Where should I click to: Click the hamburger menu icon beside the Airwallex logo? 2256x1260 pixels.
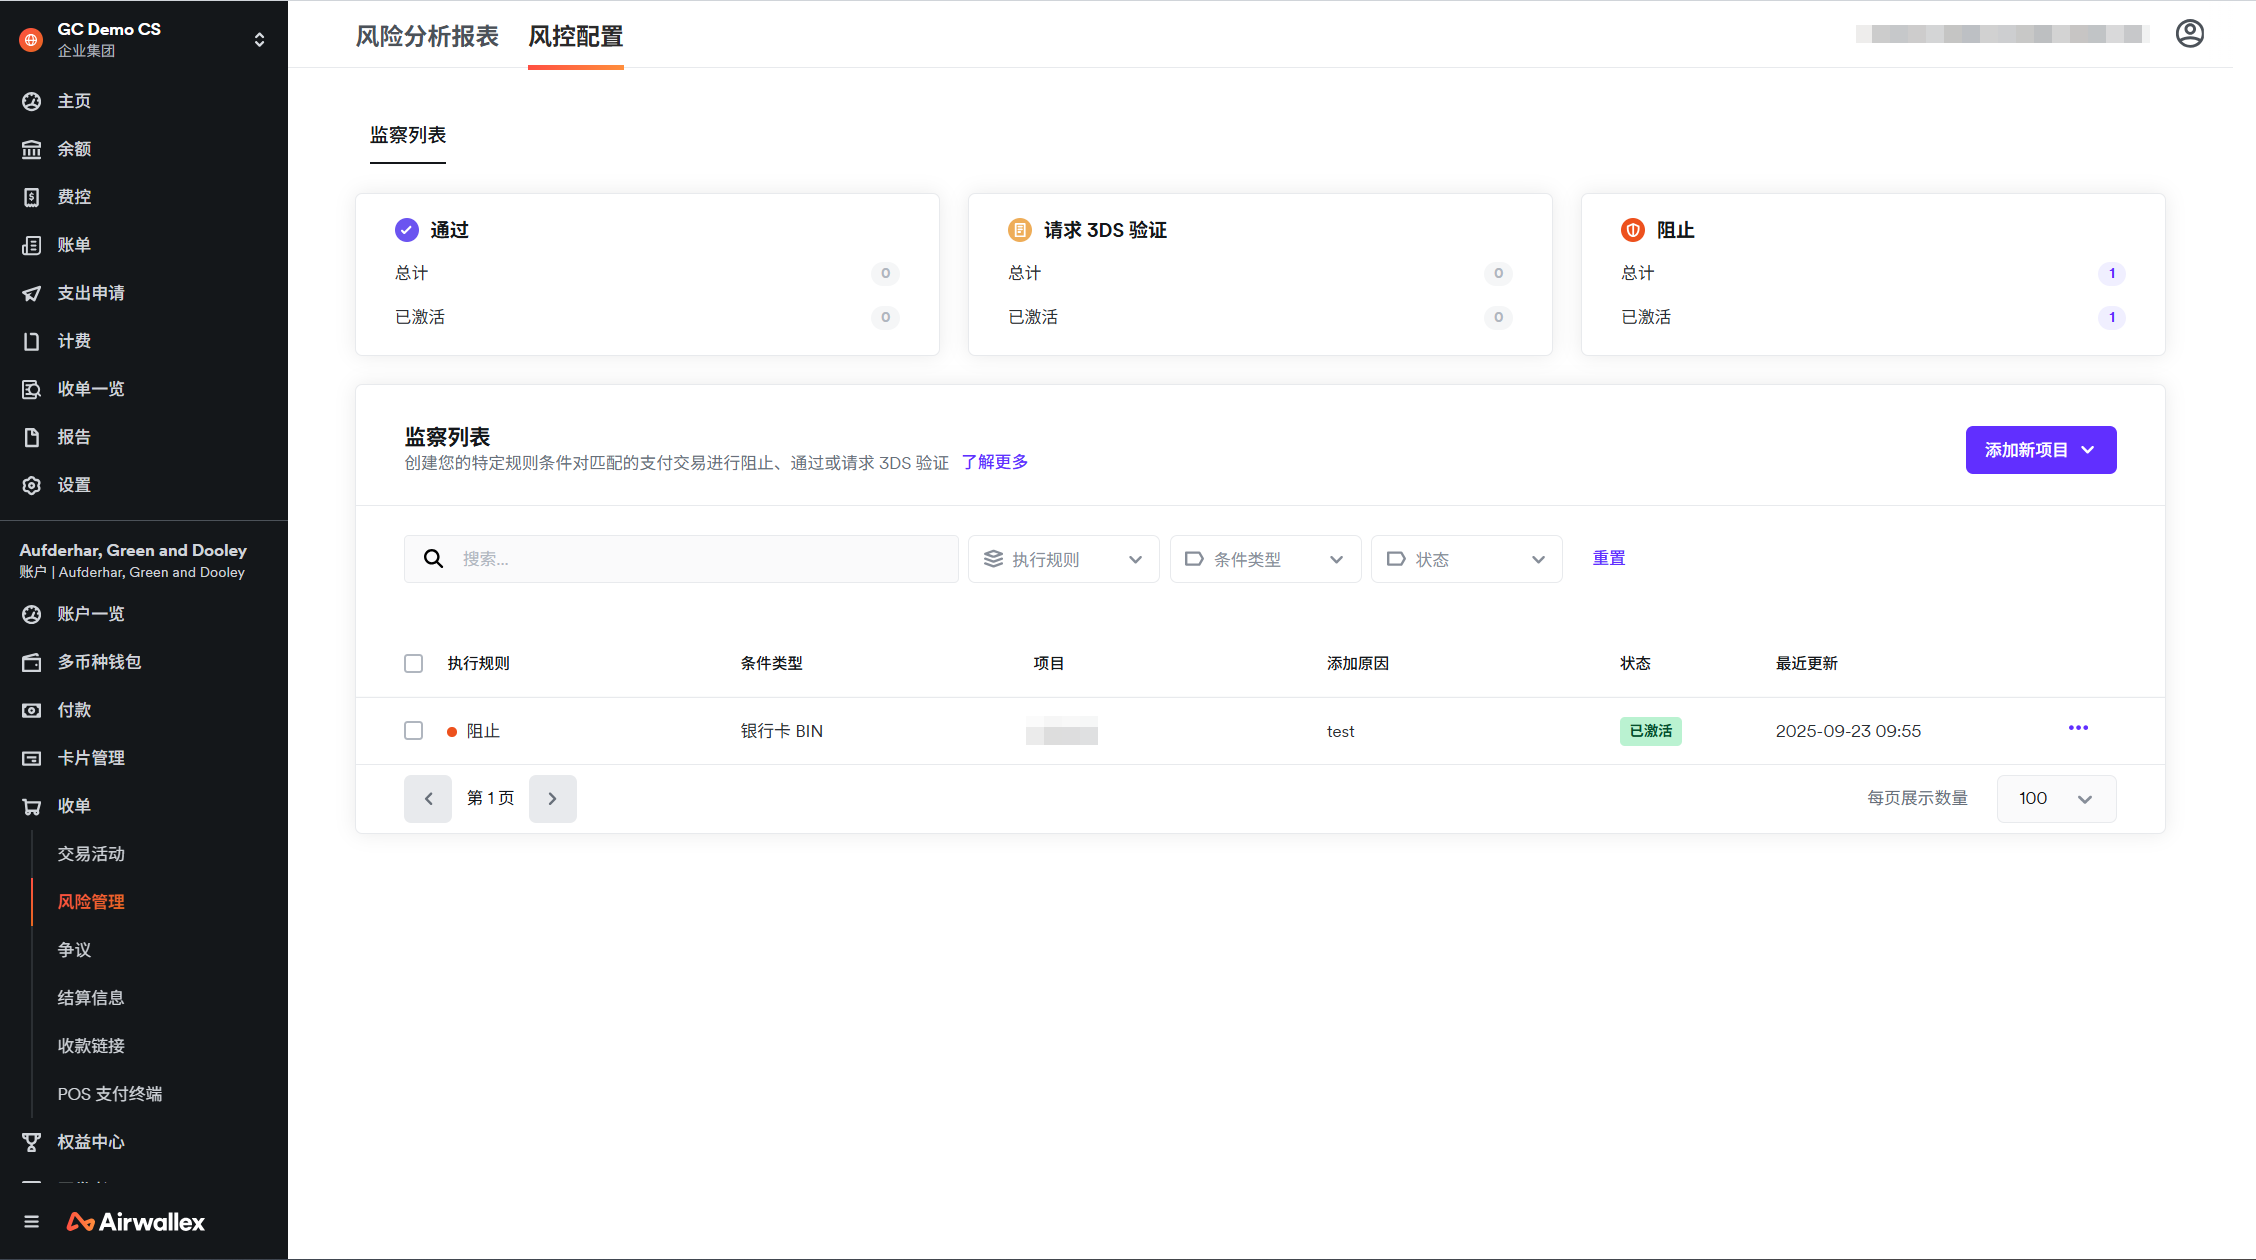[32, 1222]
